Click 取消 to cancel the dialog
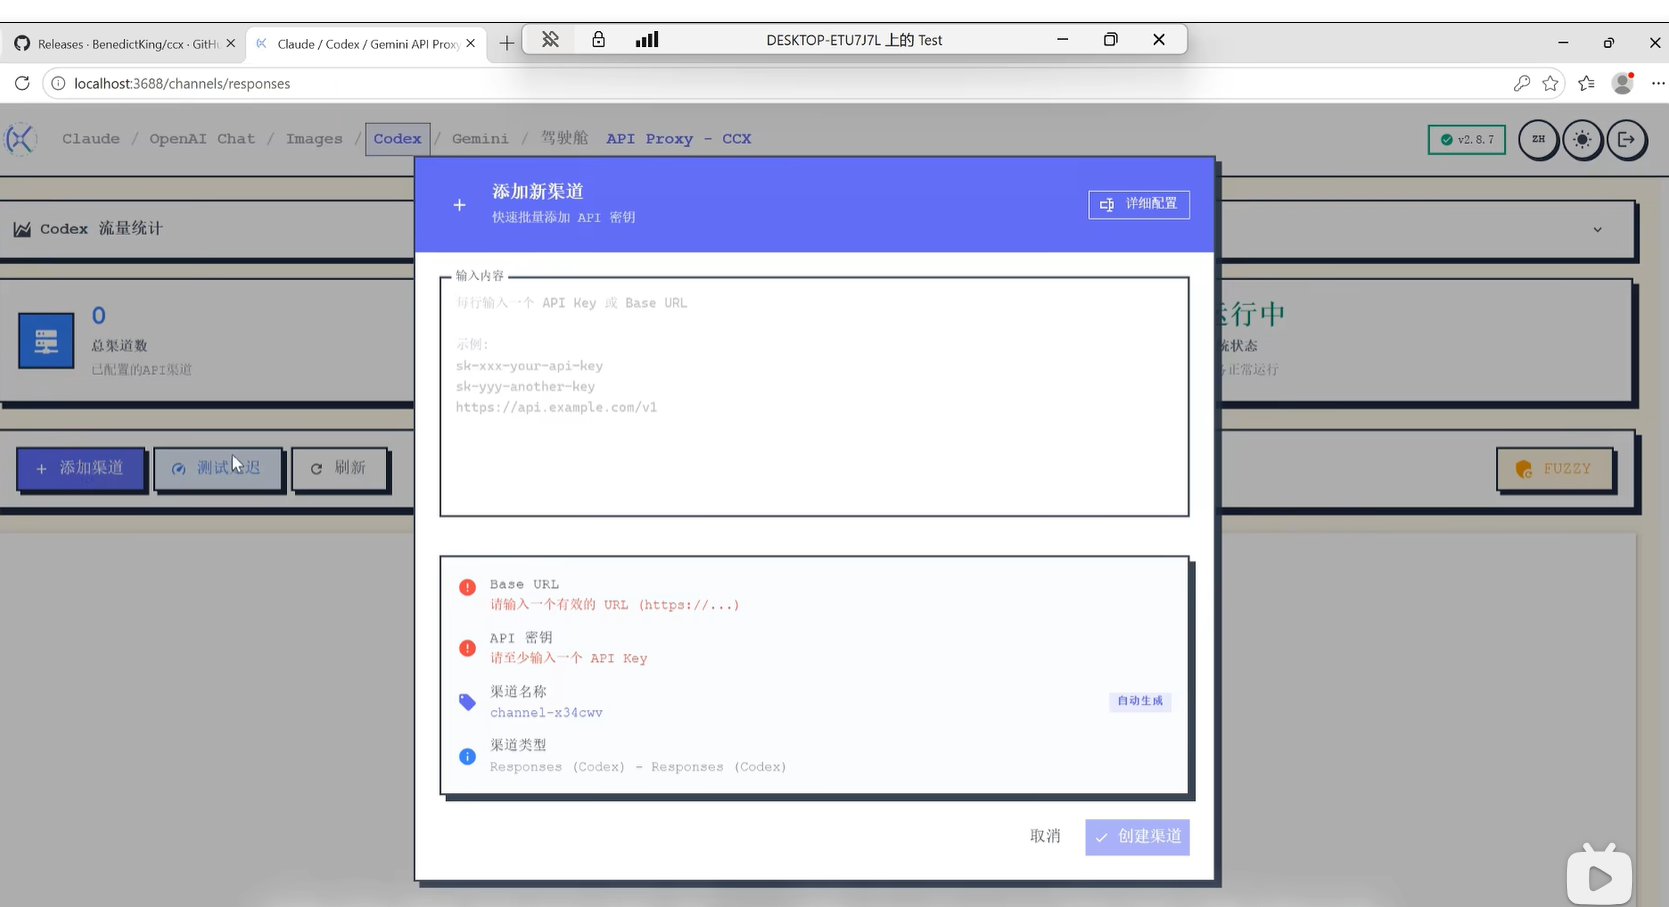Viewport: 1669px width, 907px height. click(1045, 836)
